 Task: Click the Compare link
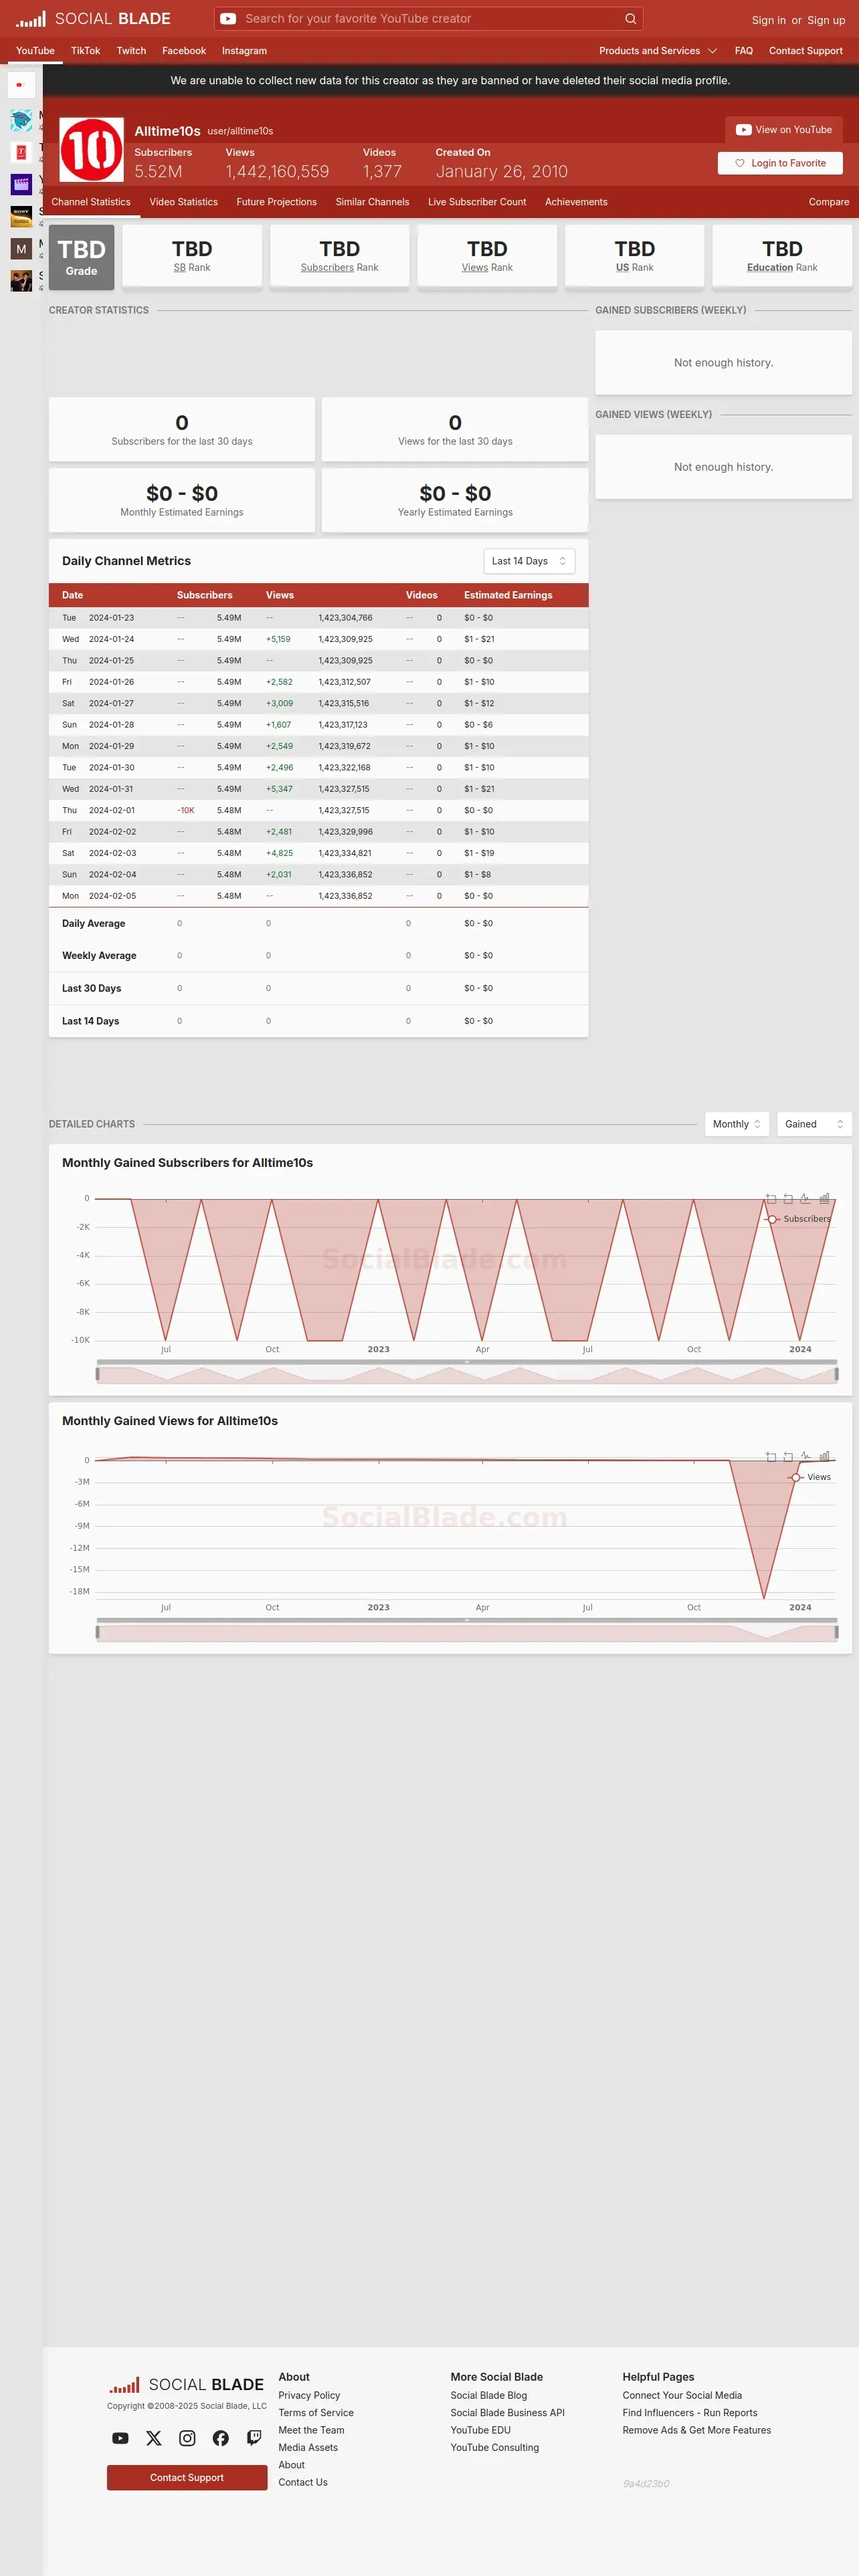[x=829, y=202]
